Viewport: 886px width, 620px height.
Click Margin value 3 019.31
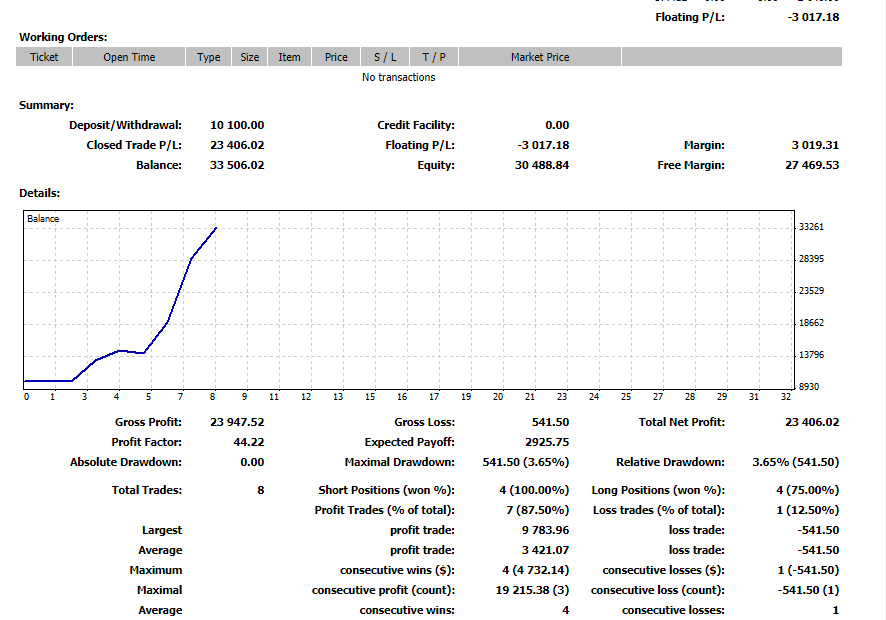pyautogui.click(x=815, y=145)
